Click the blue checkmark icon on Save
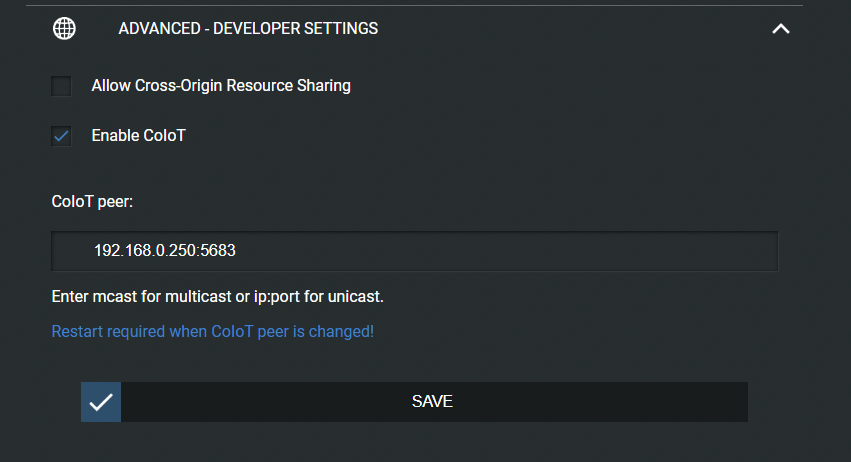The height and width of the screenshot is (462, 851). pos(101,402)
